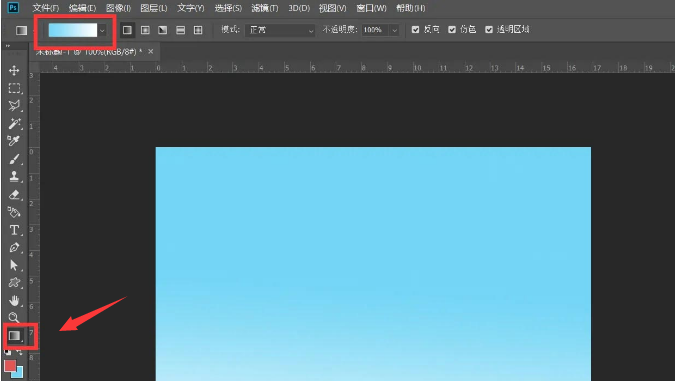This screenshot has height=381, width=675.
Task: Select the Move tool
Action: [14, 71]
